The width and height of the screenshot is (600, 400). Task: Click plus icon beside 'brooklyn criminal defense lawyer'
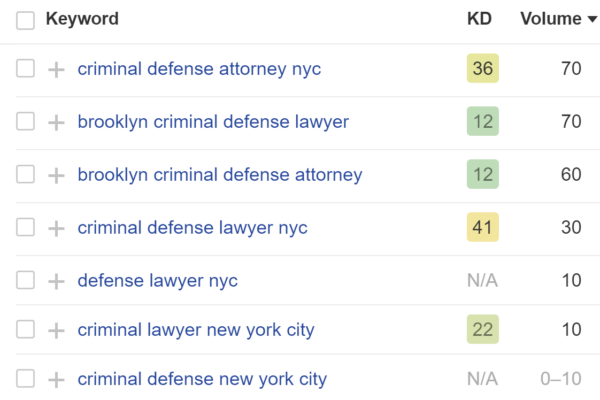pyautogui.click(x=56, y=123)
